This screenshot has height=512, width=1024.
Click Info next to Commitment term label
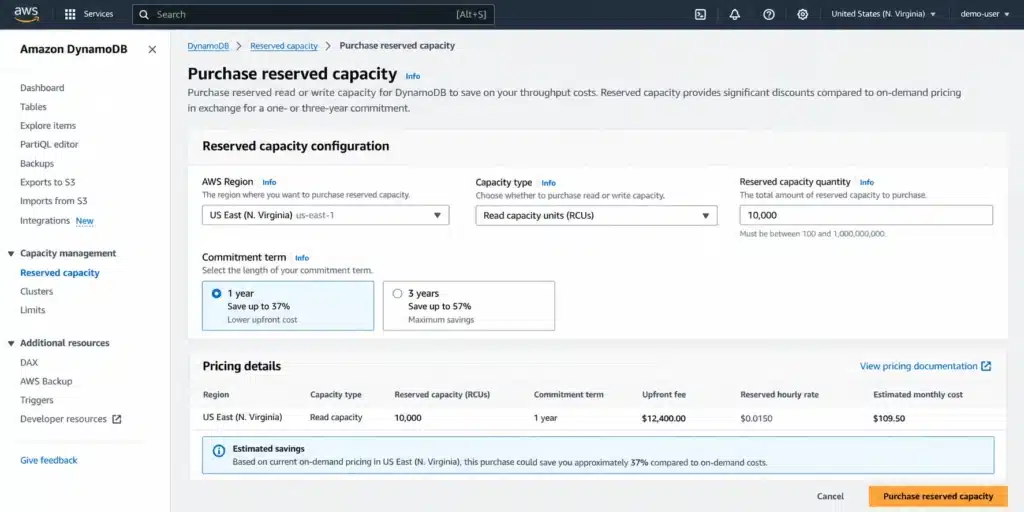(x=302, y=258)
